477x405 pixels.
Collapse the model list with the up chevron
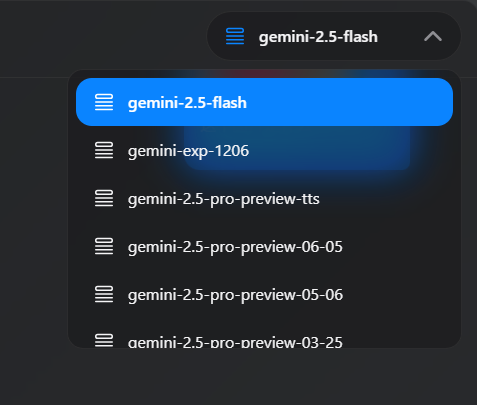pyautogui.click(x=433, y=36)
